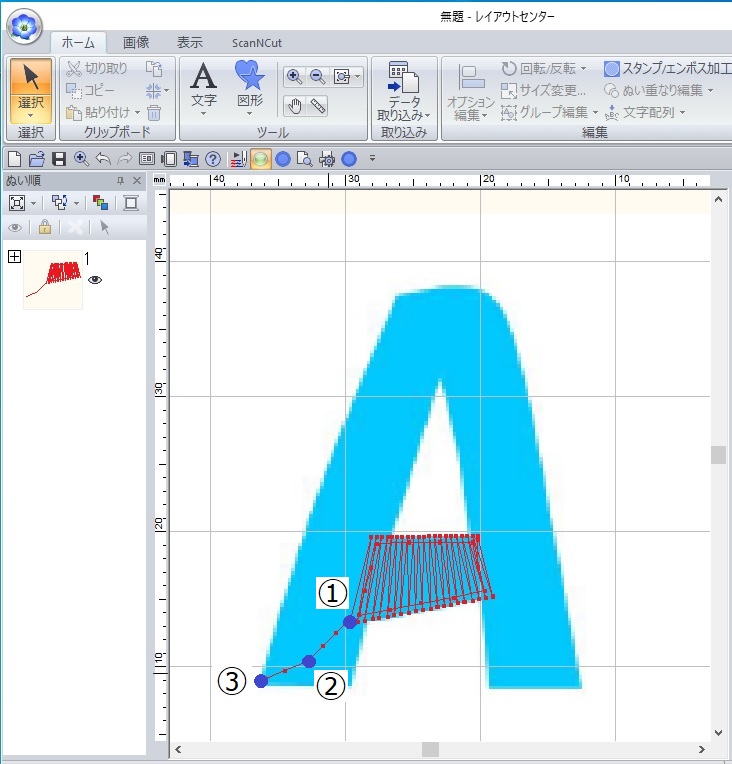Select the ruler measure tool
Screen dimensions: 732x764
[x=318, y=106]
